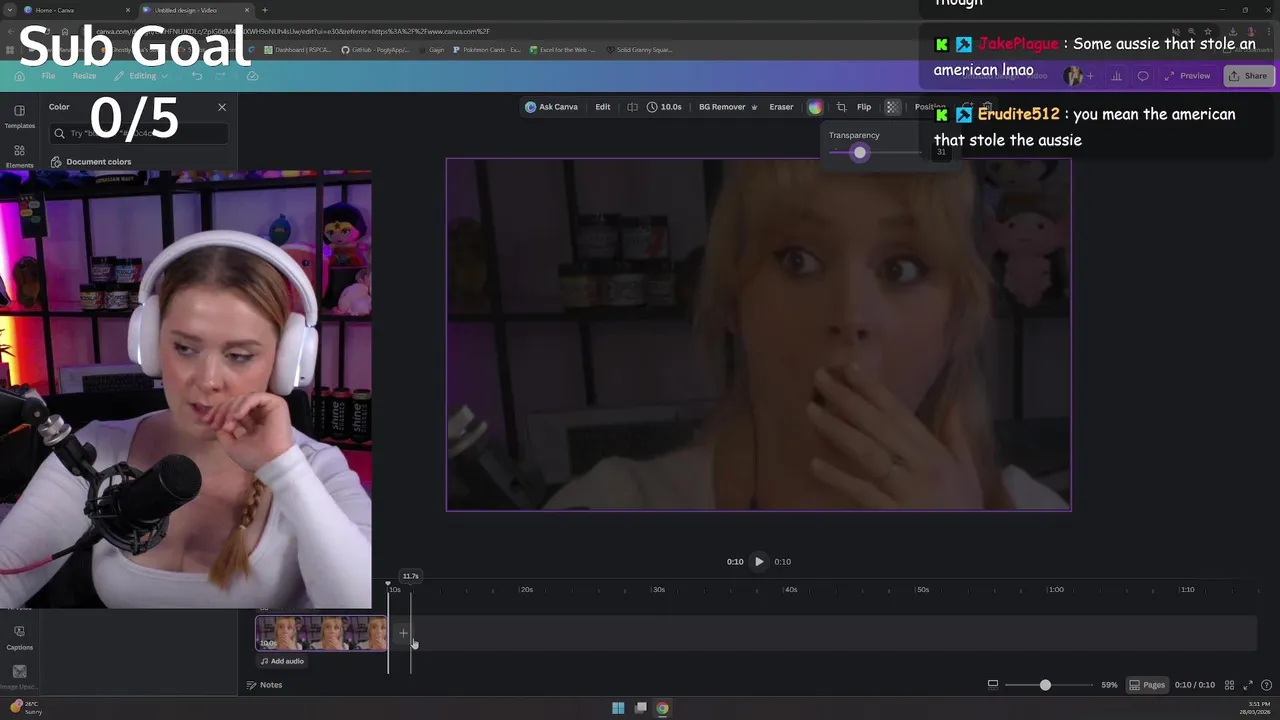
Task: Open the Flip options
Action: click(x=864, y=107)
